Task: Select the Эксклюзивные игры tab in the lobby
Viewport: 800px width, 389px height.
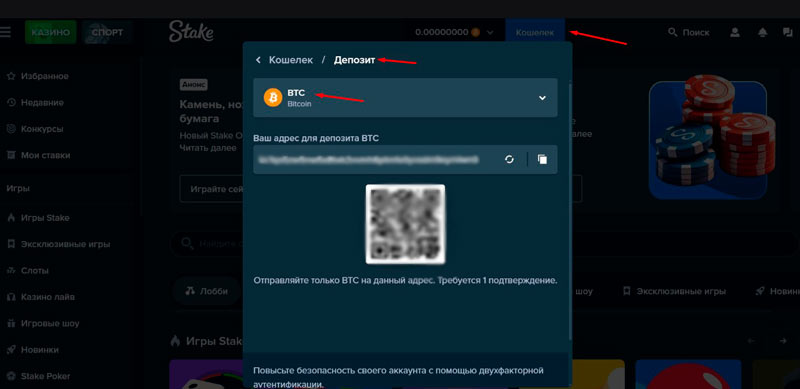Action: point(674,291)
